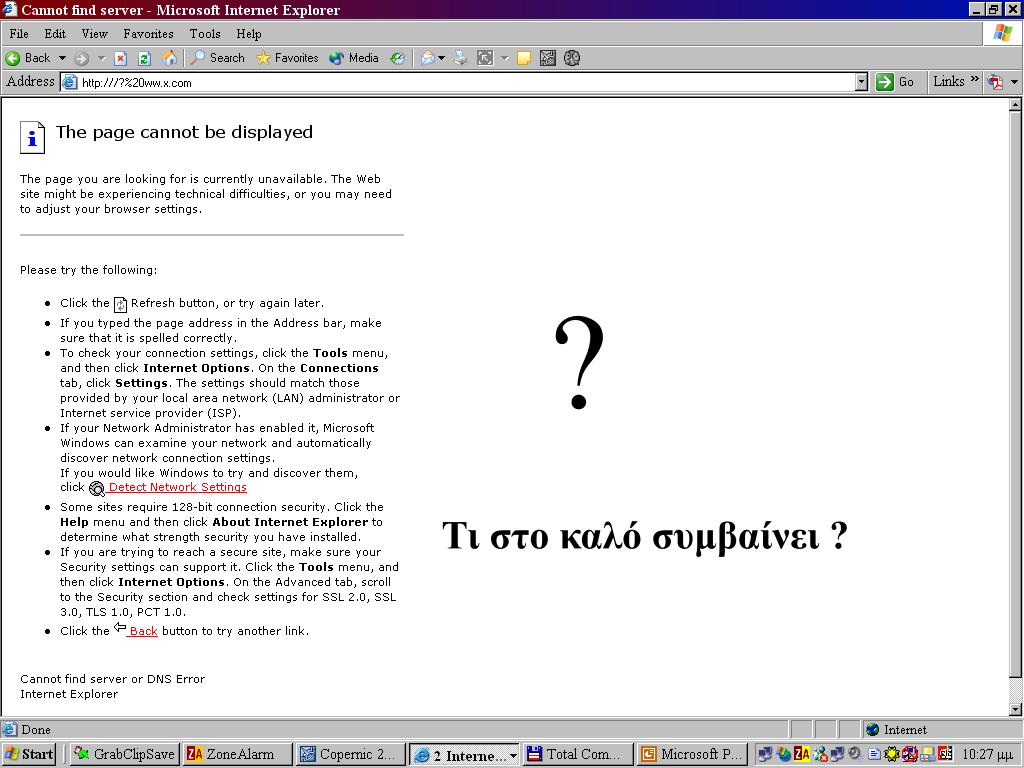Switch to Total Commander taskbar button
1024x768 pixels.
tap(579, 754)
